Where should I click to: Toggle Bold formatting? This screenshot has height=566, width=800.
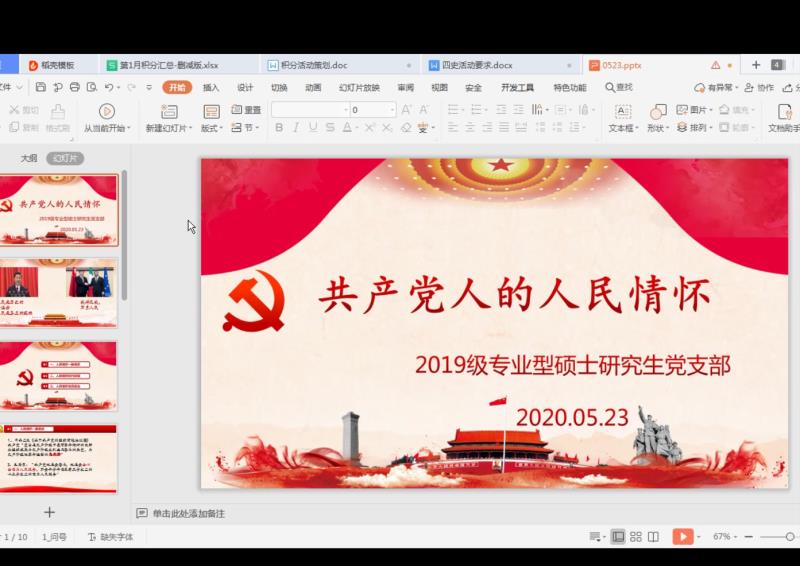click(279, 128)
